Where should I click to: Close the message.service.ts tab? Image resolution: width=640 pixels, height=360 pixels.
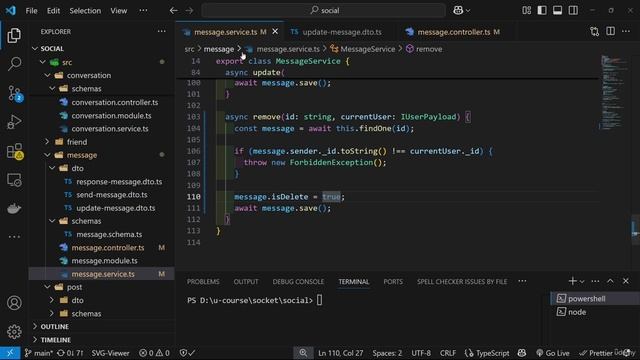[x=275, y=31]
